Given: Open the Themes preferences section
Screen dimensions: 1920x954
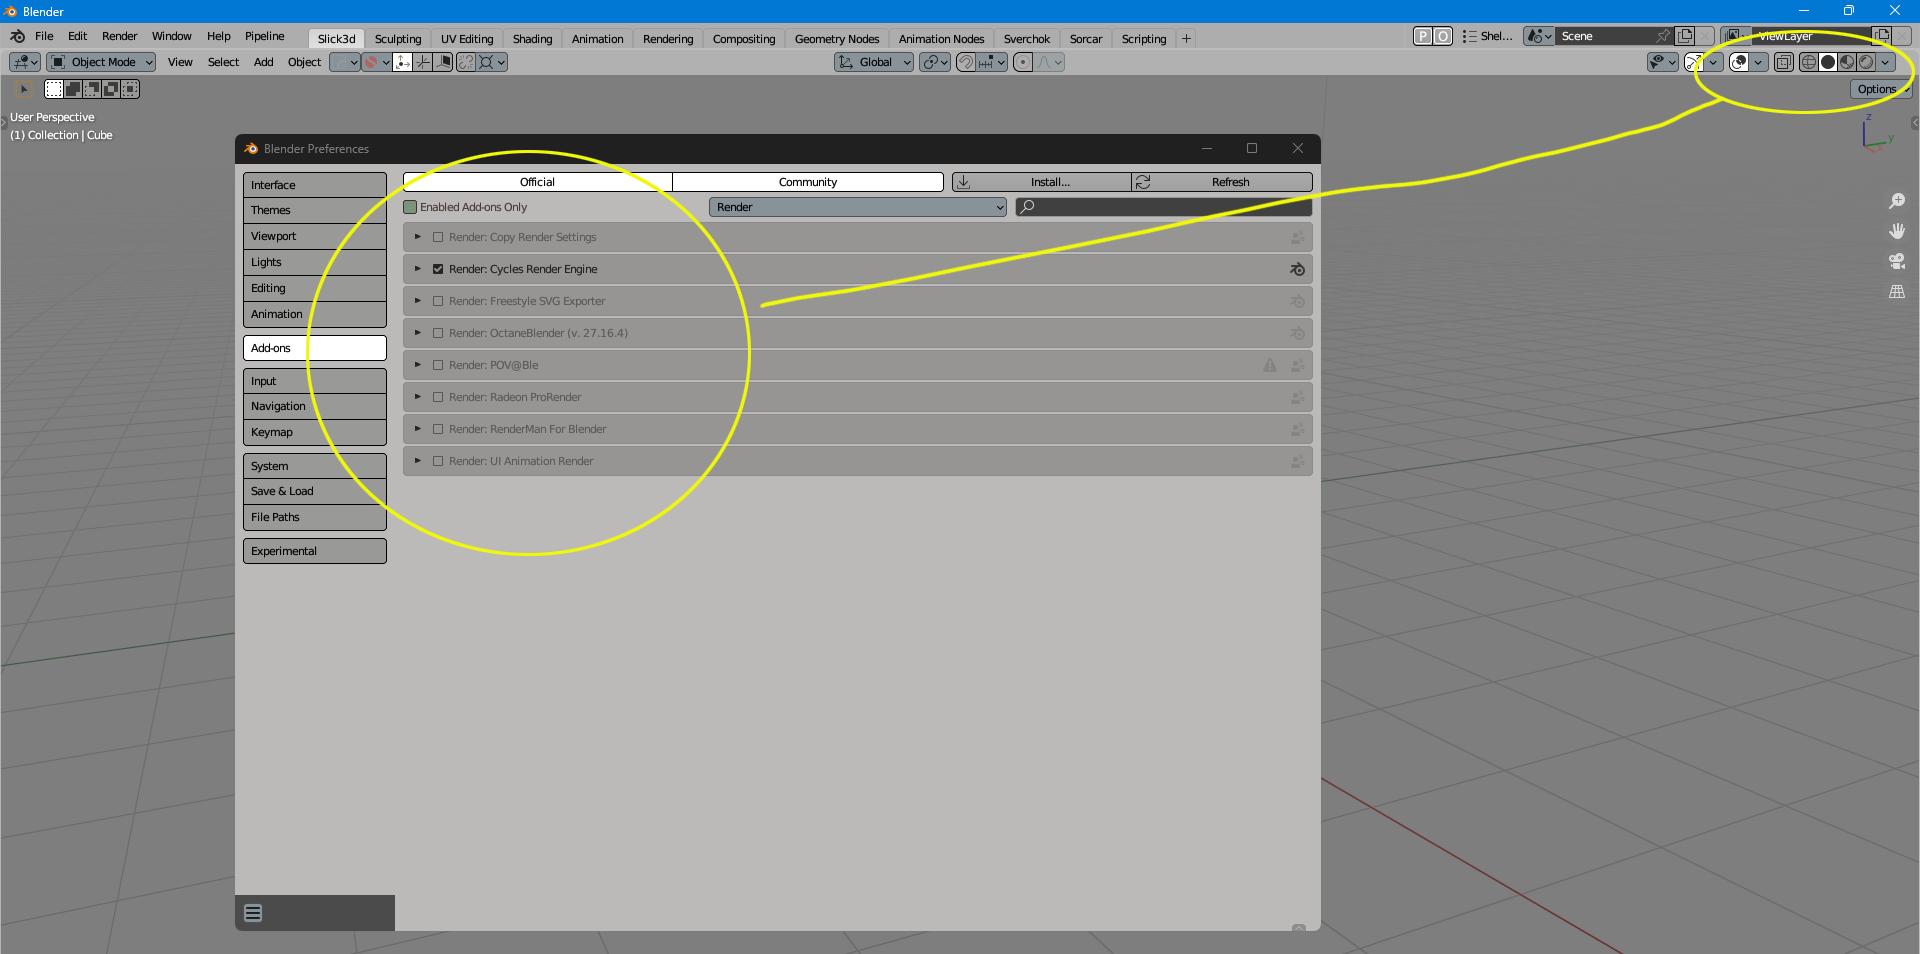Looking at the screenshot, I should (315, 210).
